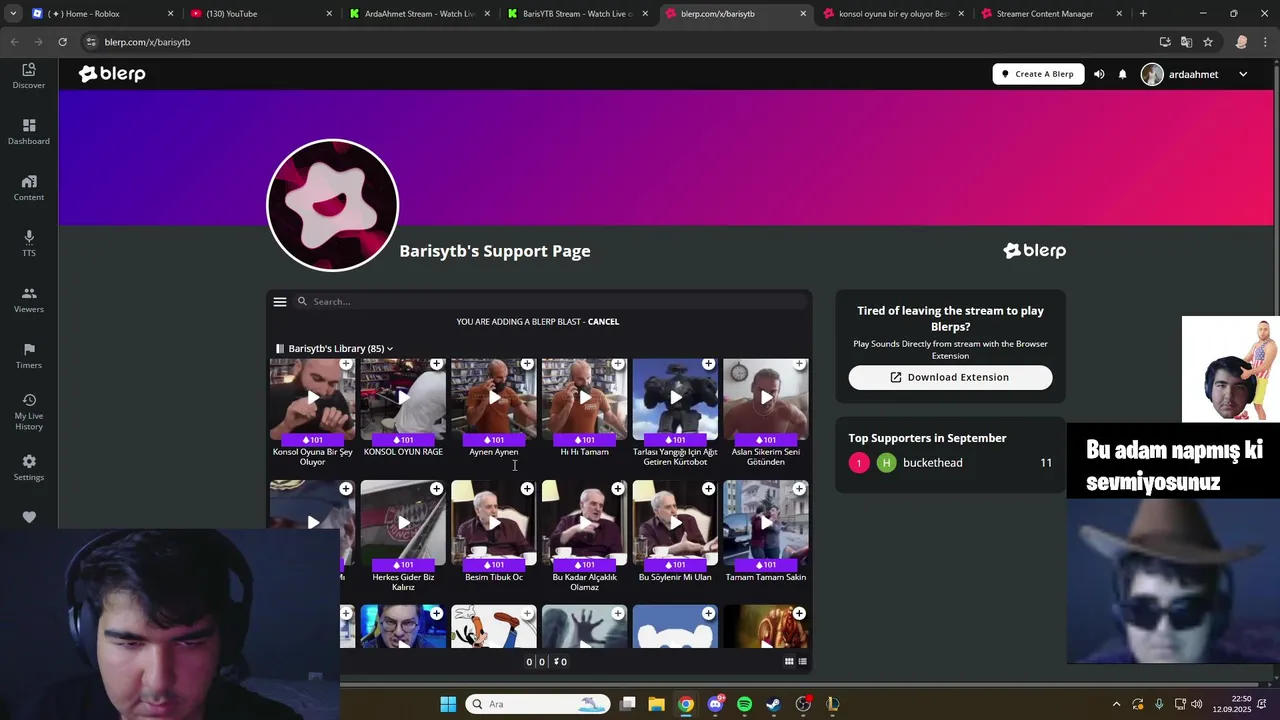Switch to the BarisYTB Stream tab
Screen dimensions: 1280x720
[x=578, y=14]
